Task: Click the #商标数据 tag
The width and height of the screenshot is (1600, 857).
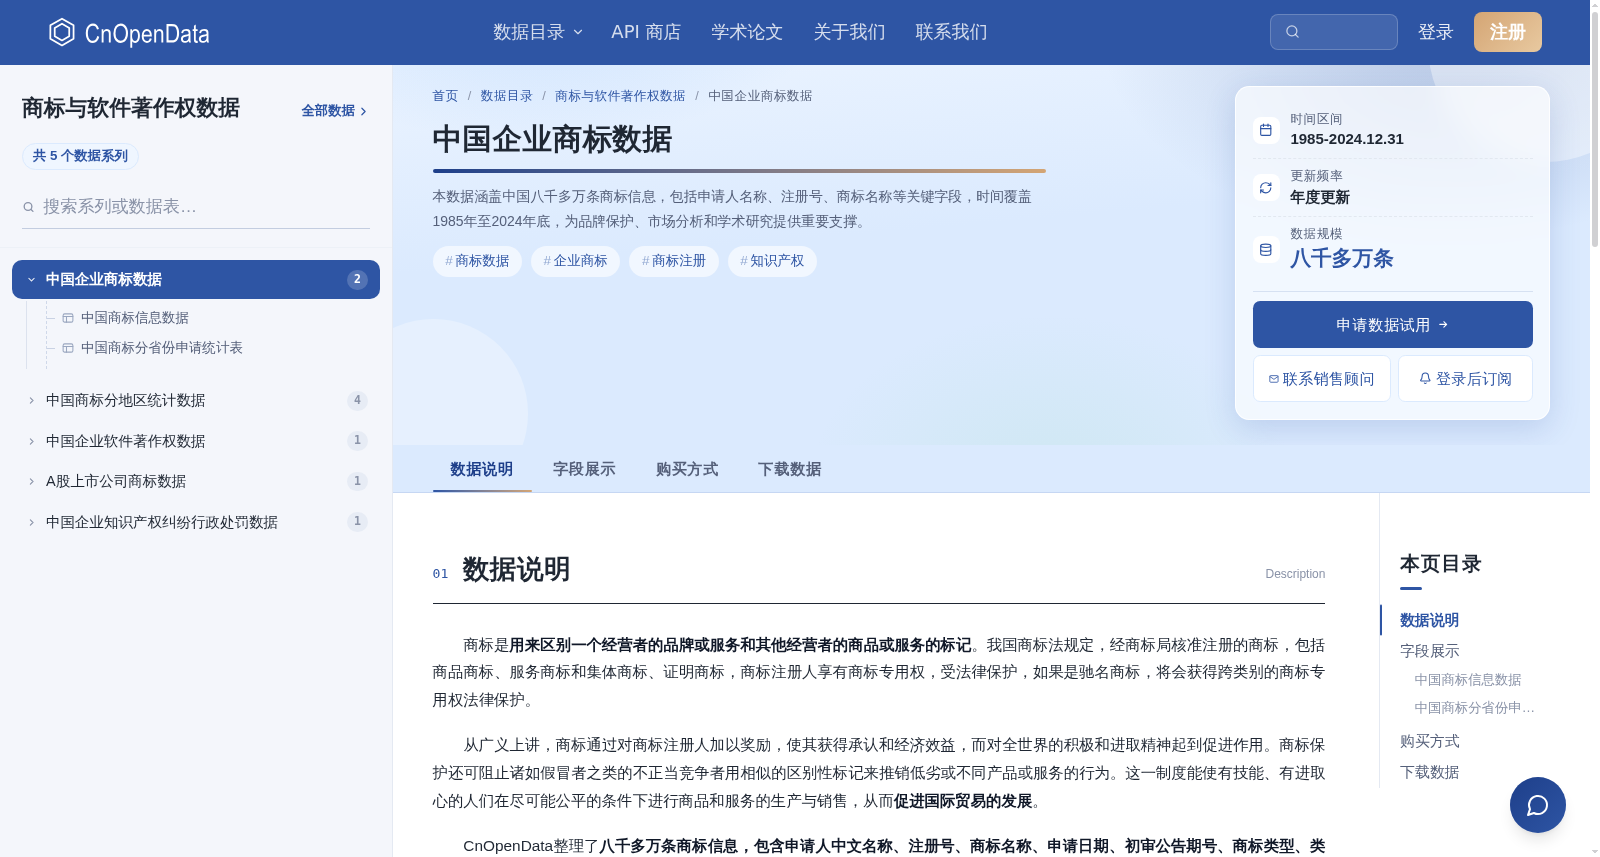Action: pyautogui.click(x=477, y=261)
